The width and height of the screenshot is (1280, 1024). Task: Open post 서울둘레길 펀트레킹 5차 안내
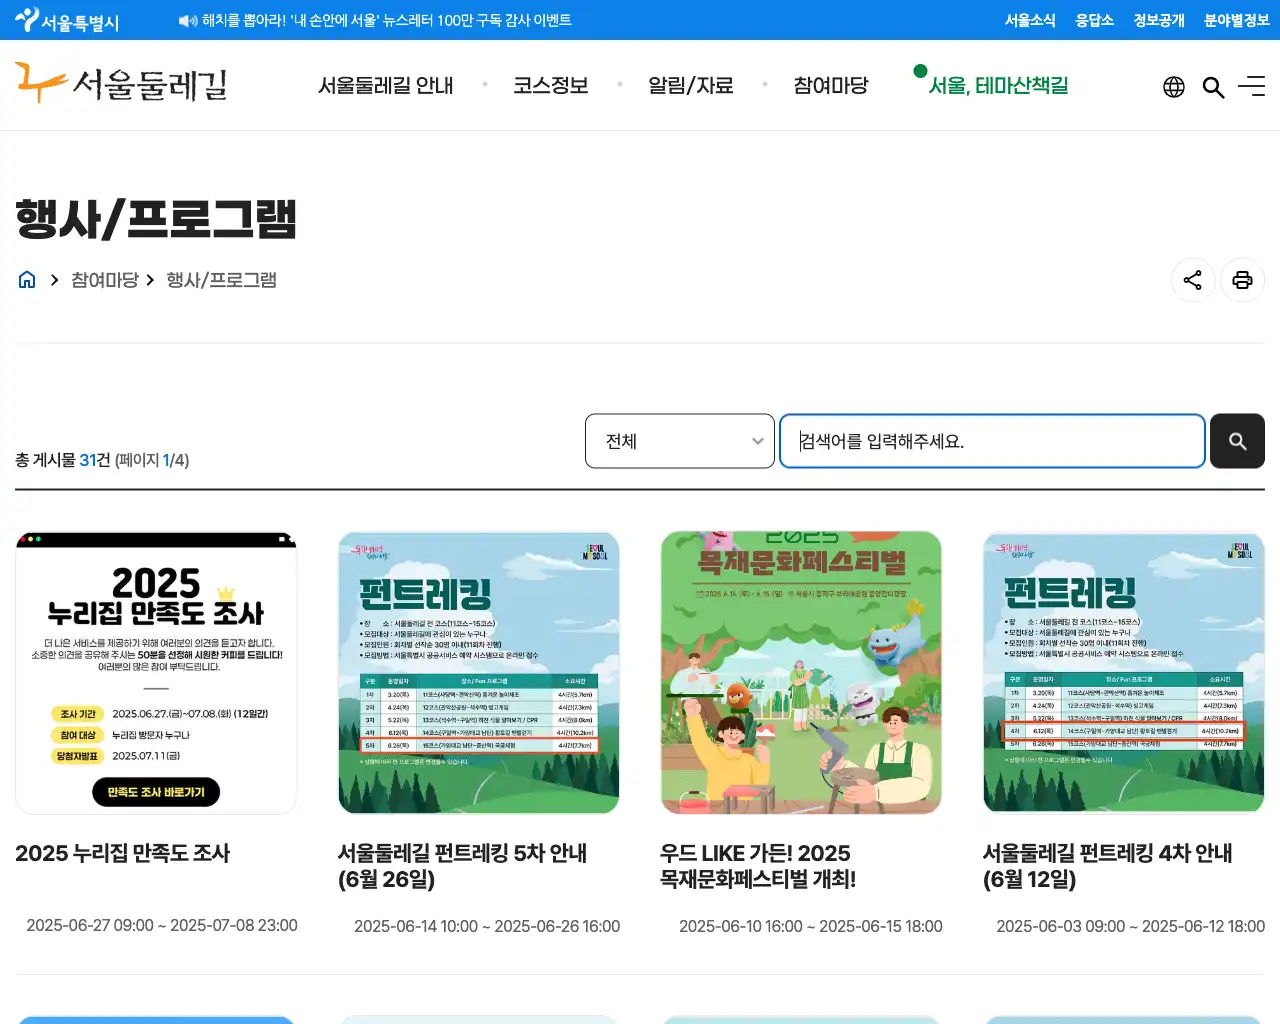pyautogui.click(x=462, y=866)
